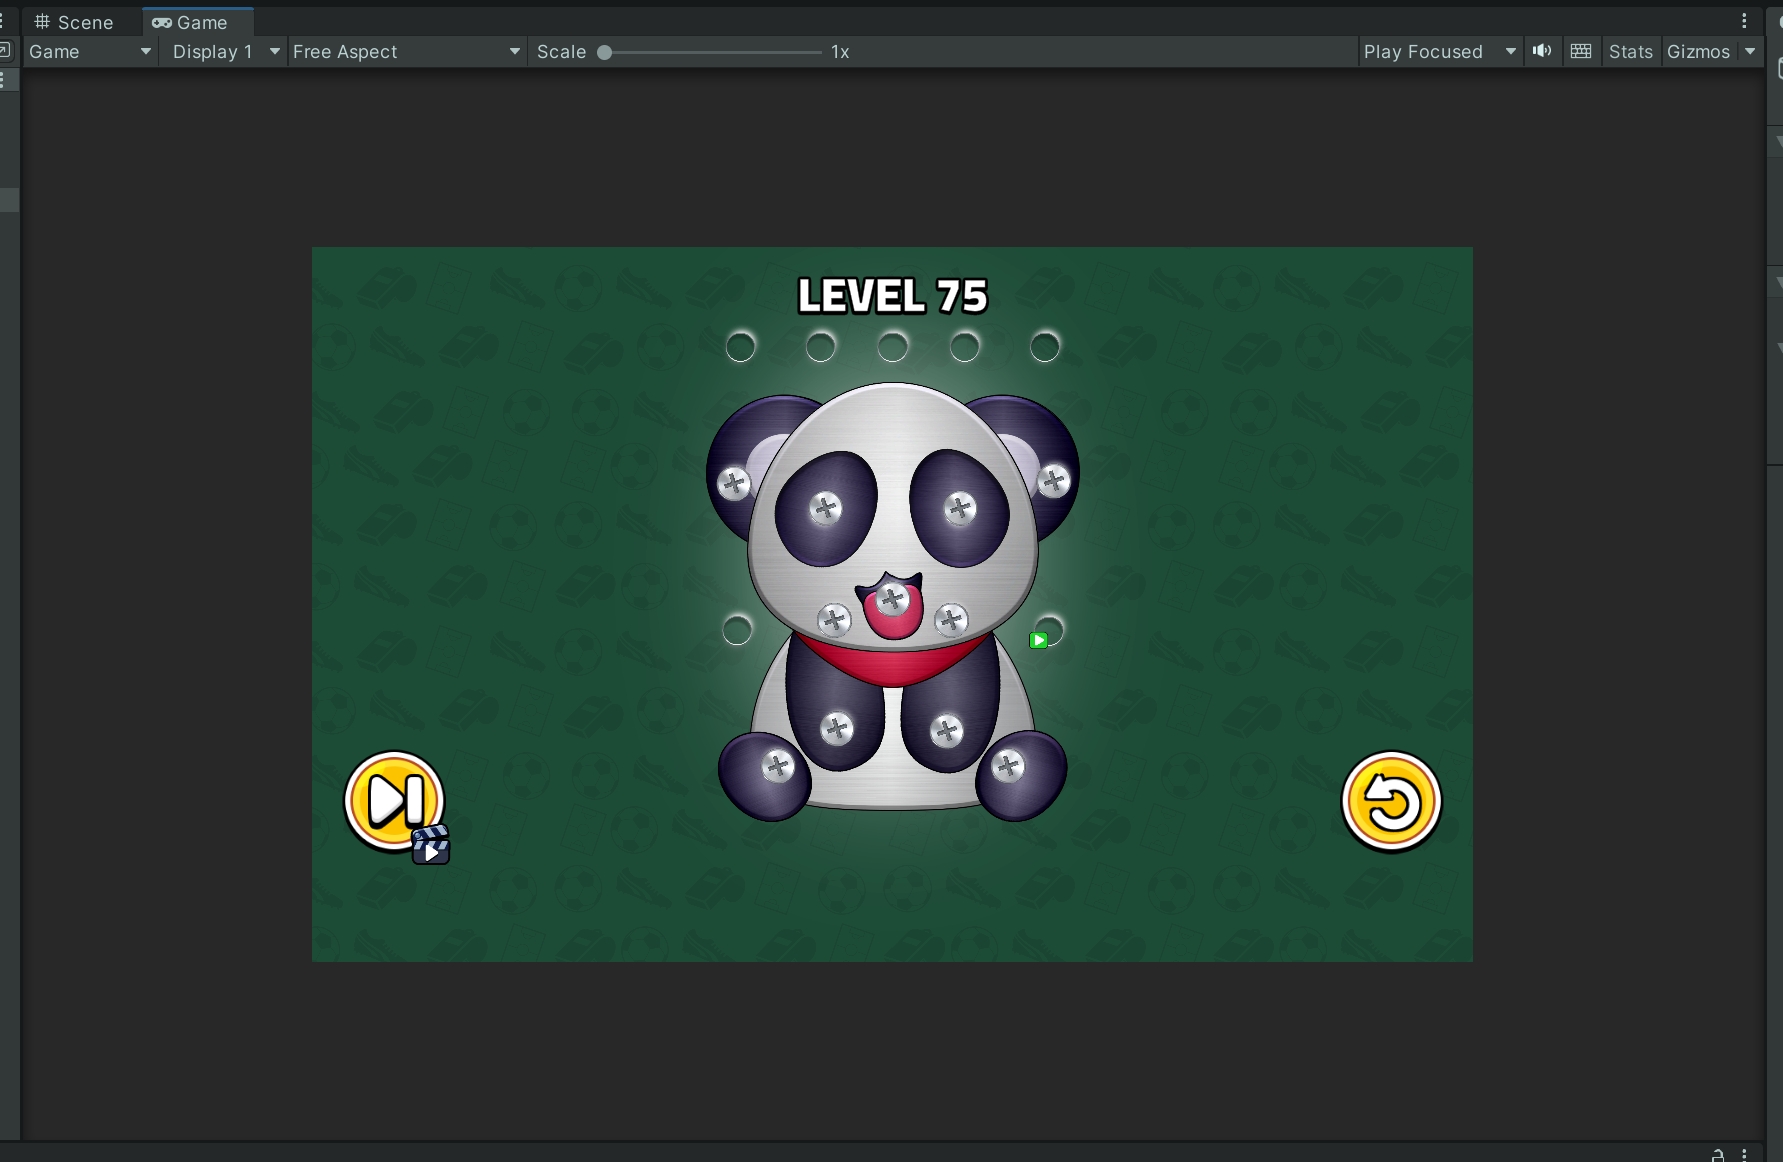
Task: Open the Display 1 dropdown
Action: [225, 52]
